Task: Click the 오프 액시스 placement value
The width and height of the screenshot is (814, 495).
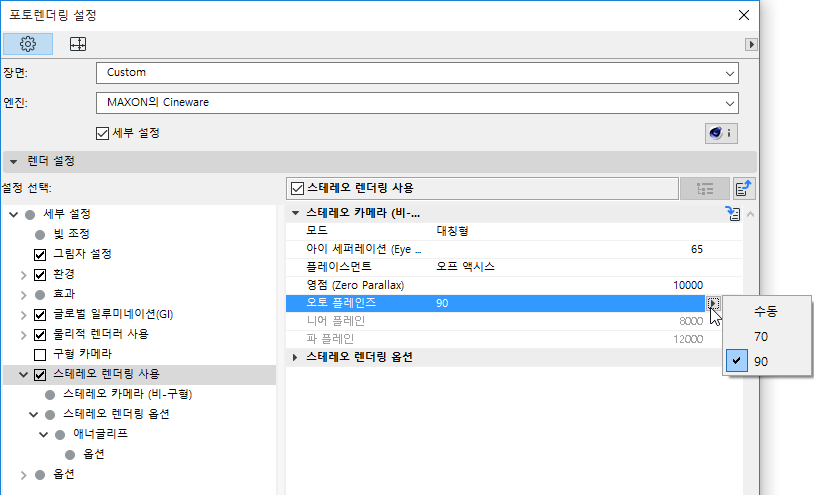Action: 465,267
